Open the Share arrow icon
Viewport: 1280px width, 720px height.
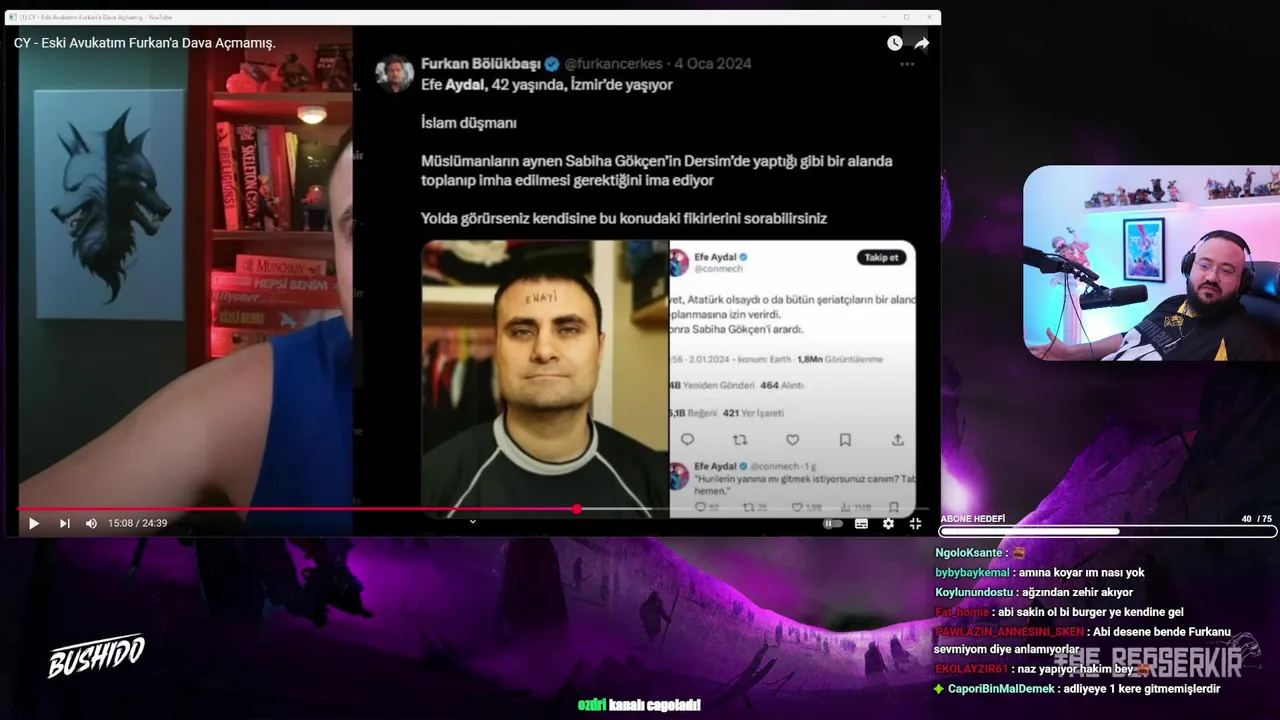pyautogui.click(x=922, y=43)
